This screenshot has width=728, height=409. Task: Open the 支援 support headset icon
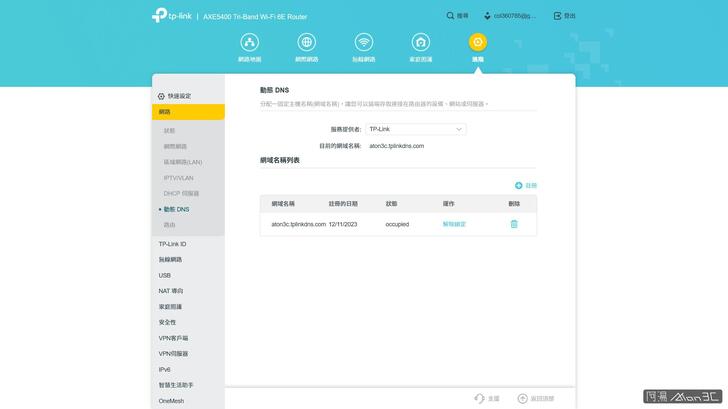point(480,398)
